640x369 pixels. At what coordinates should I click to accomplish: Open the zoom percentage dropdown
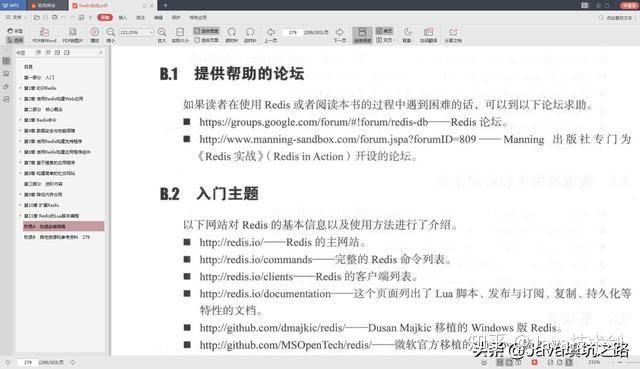click(151, 32)
